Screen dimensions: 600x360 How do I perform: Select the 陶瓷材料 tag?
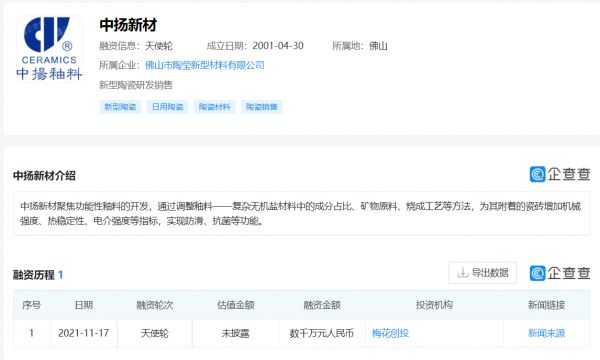[x=215, y=107]
